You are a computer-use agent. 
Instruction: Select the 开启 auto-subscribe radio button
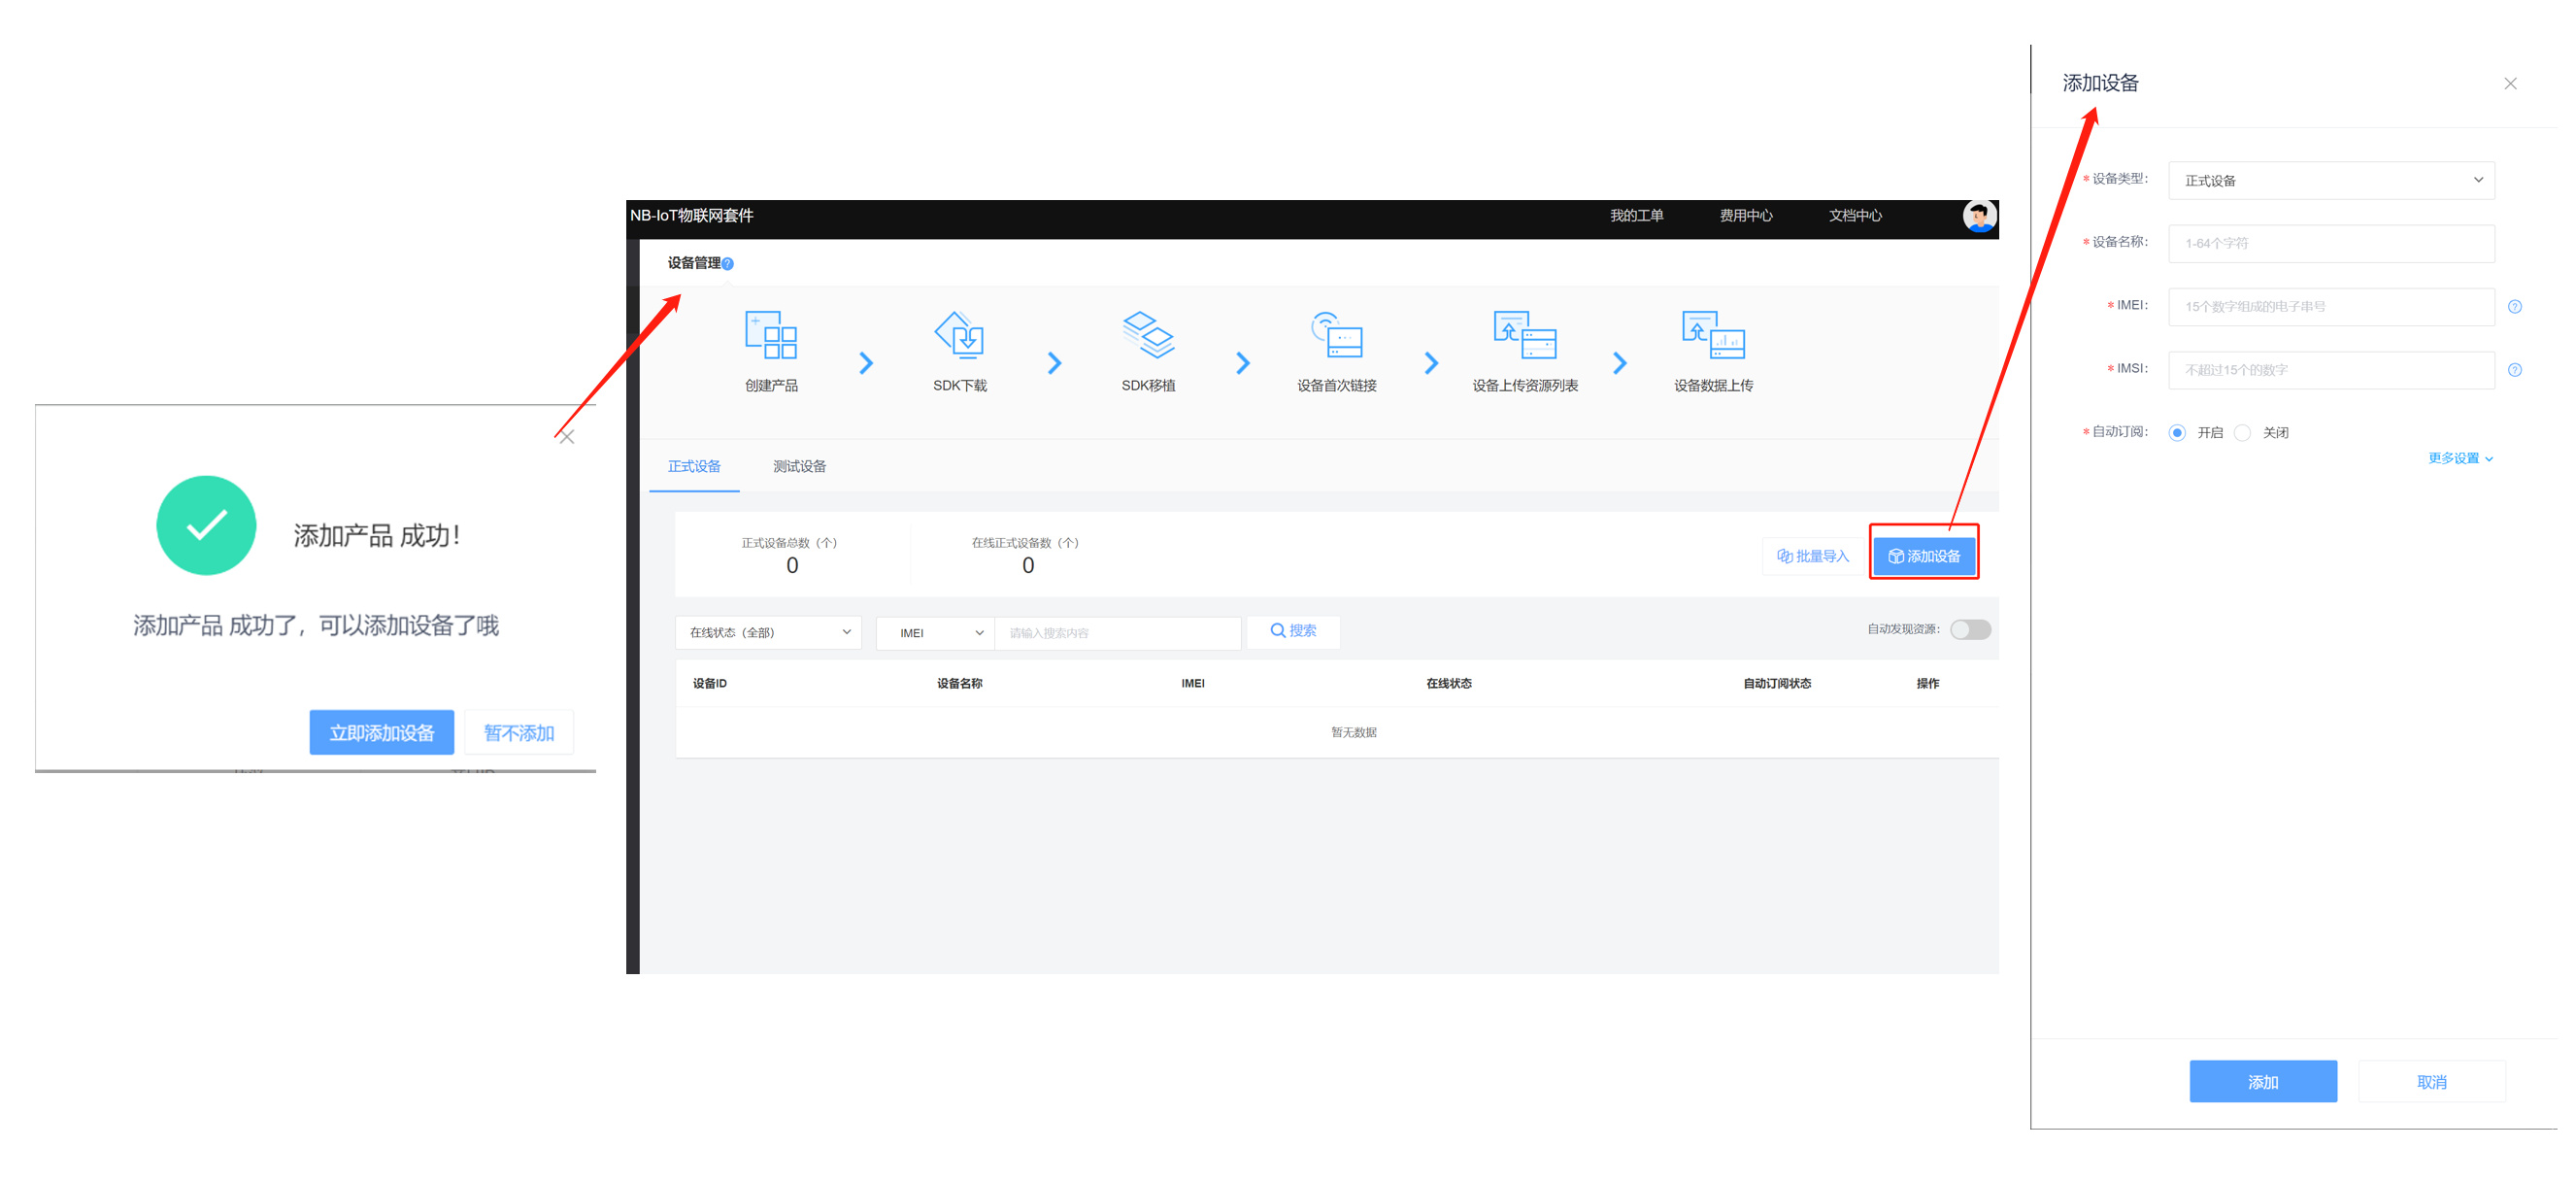click(x=2176, y=433)
